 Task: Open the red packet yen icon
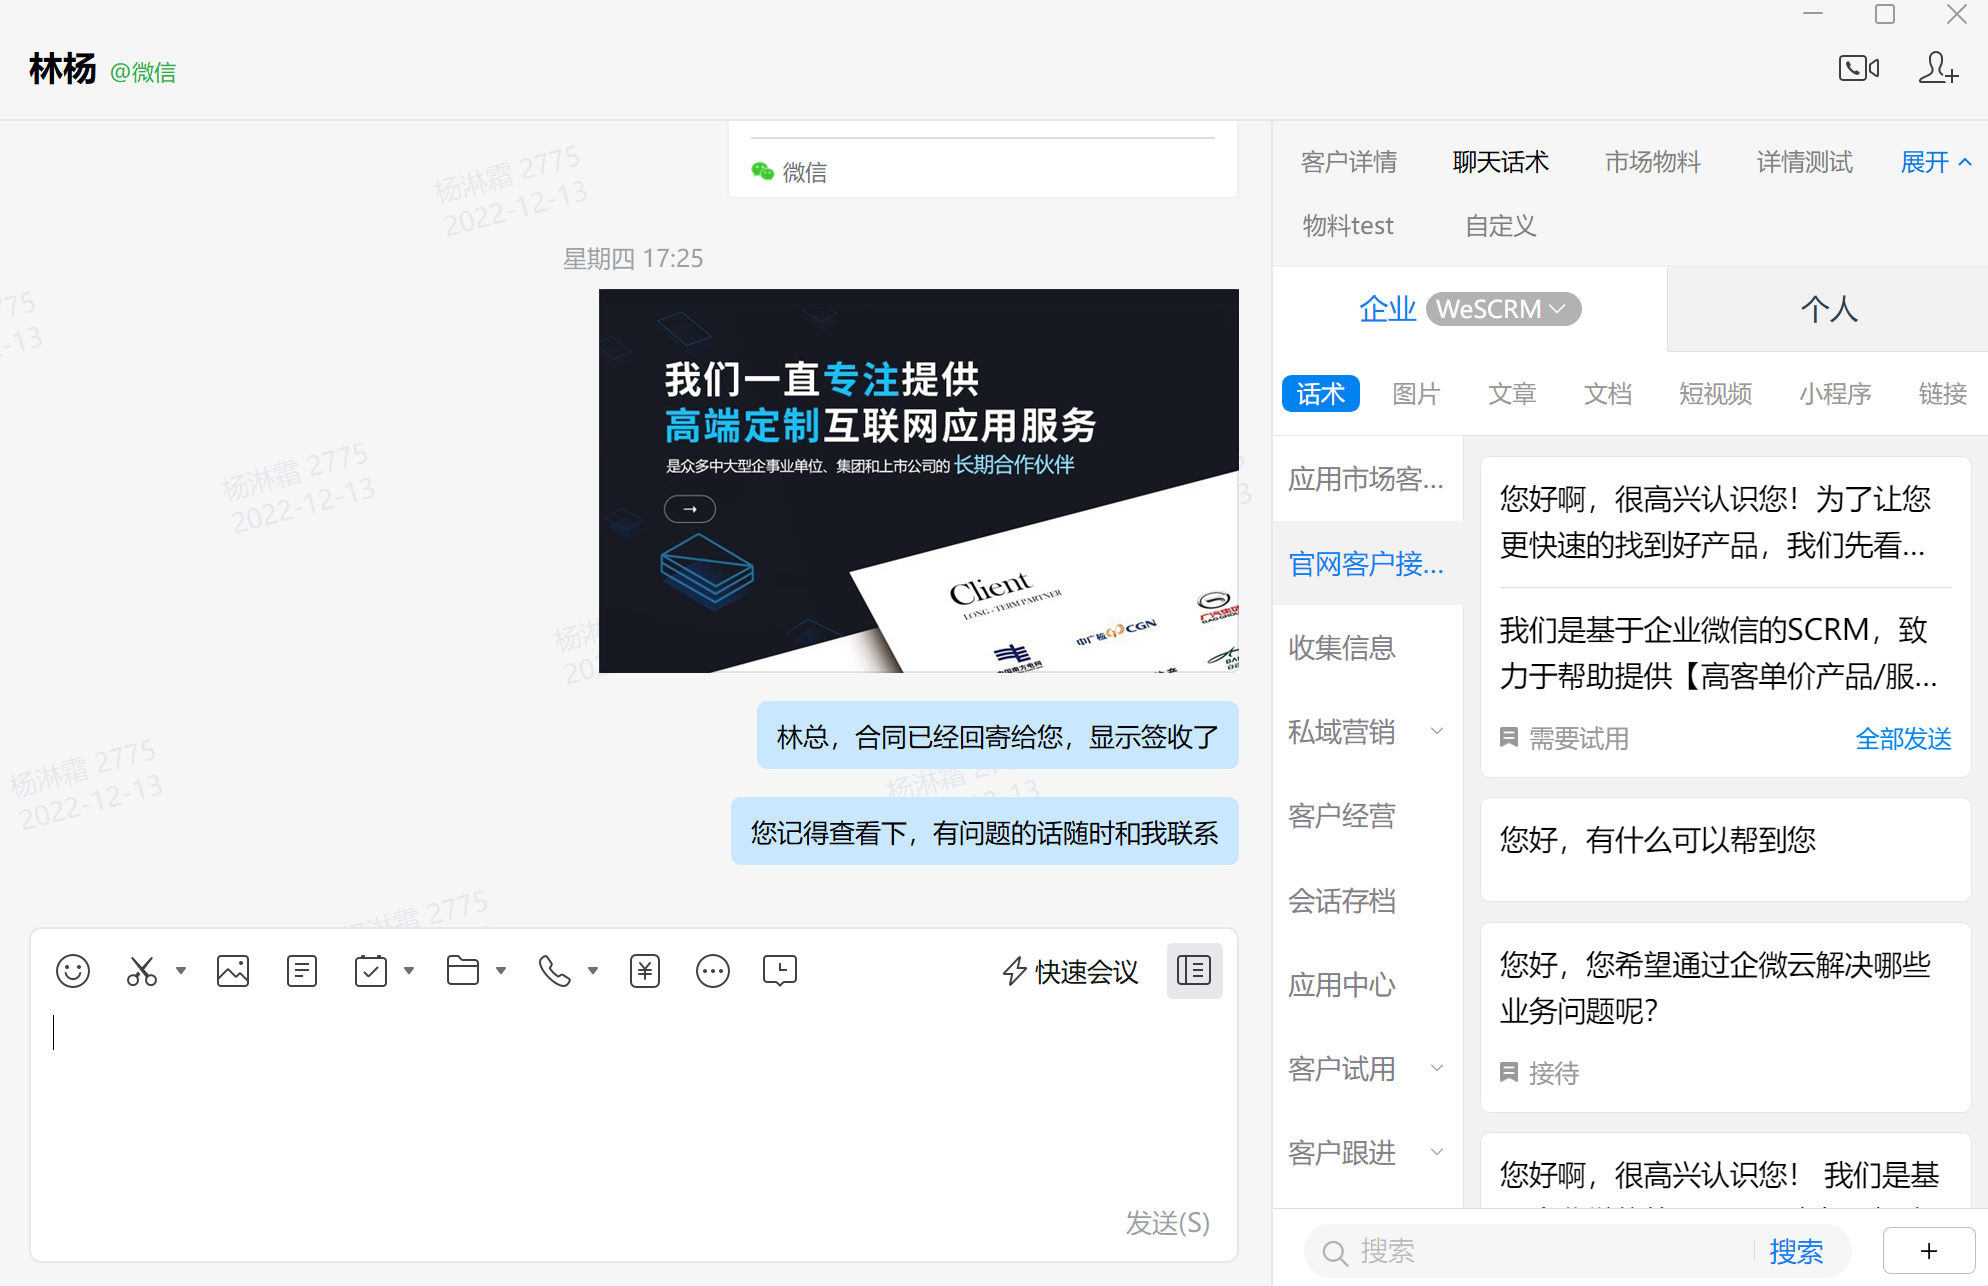(x=645, y=971)
